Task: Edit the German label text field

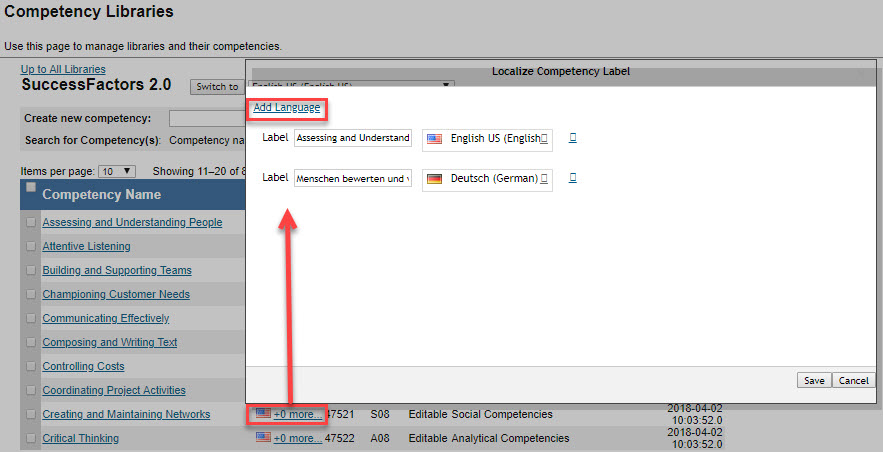Action: click(353, 178)
